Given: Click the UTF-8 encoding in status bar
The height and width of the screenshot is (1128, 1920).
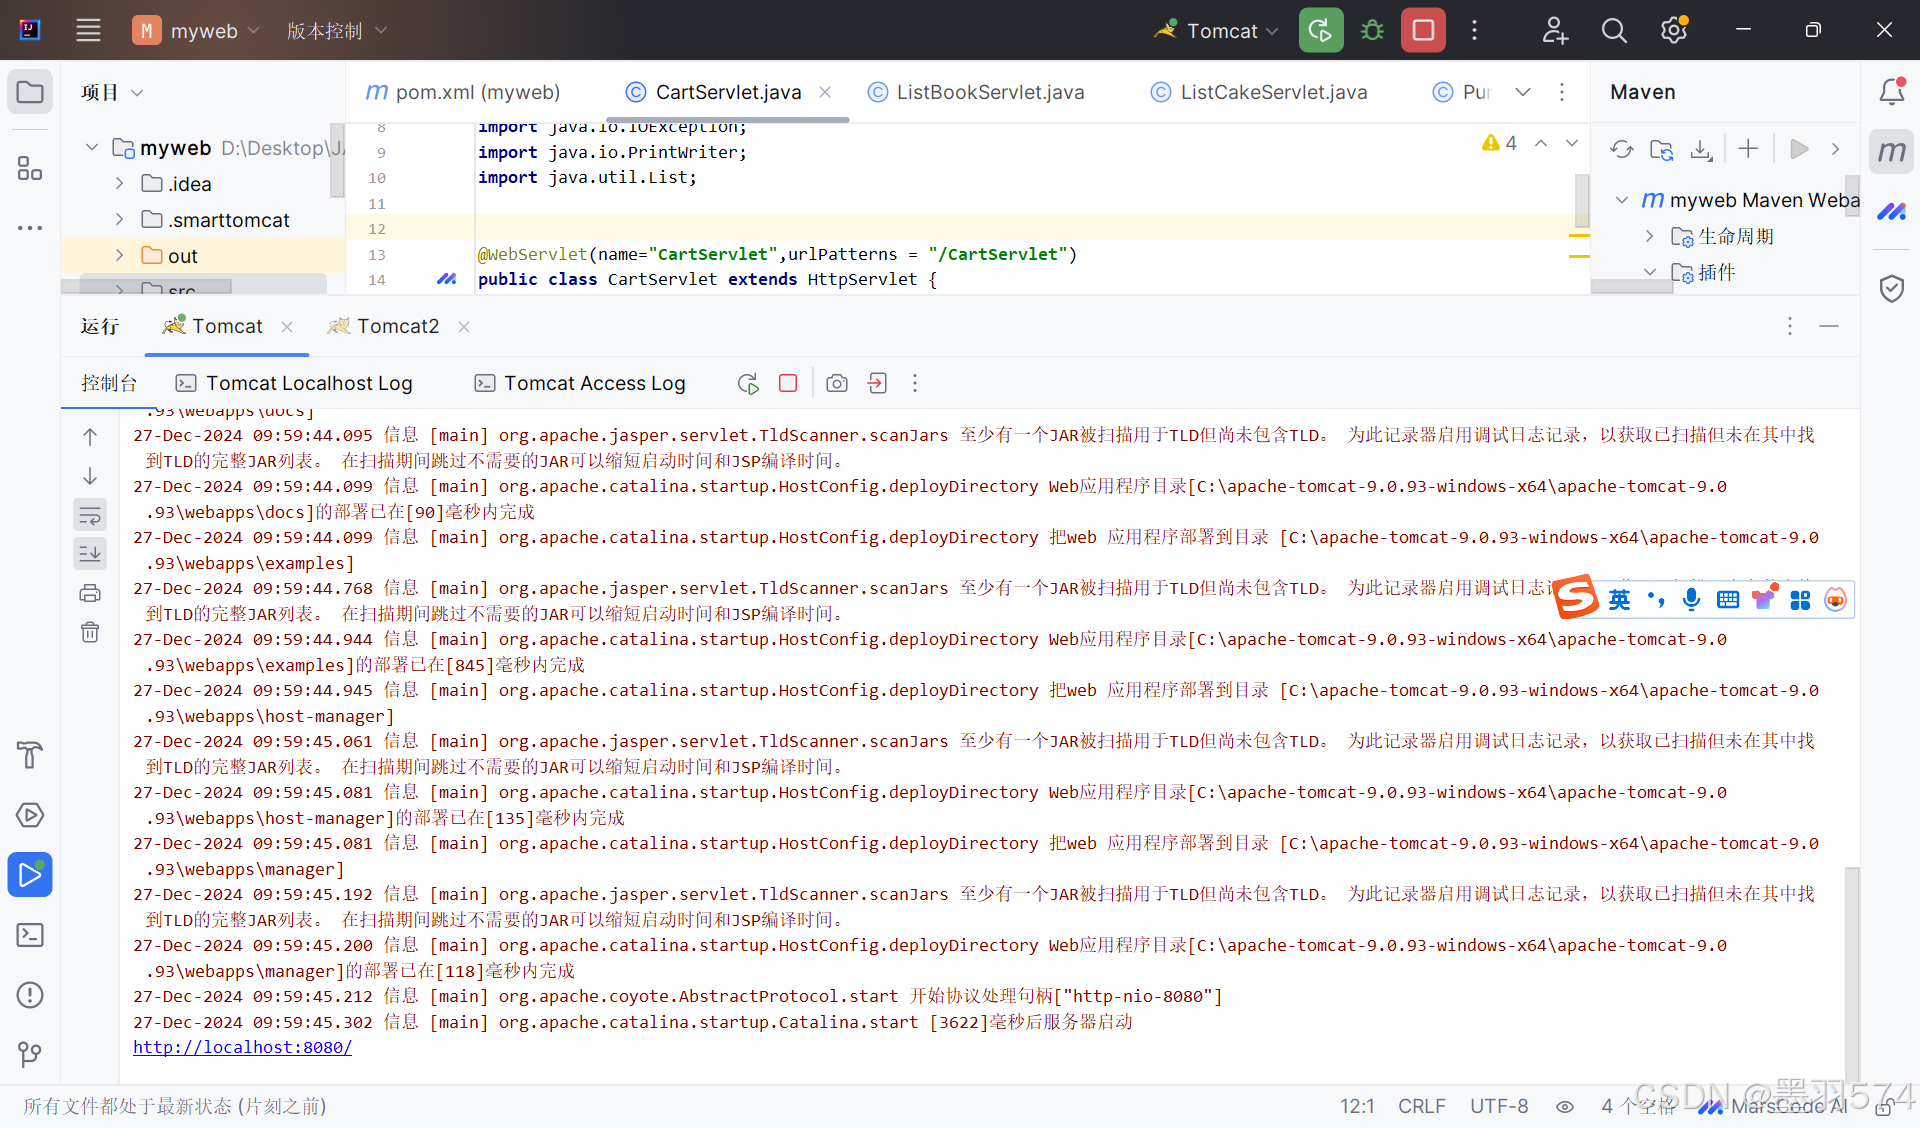Looking at the screenshot, I should pyautogui.click(x=1498, y=1106).
